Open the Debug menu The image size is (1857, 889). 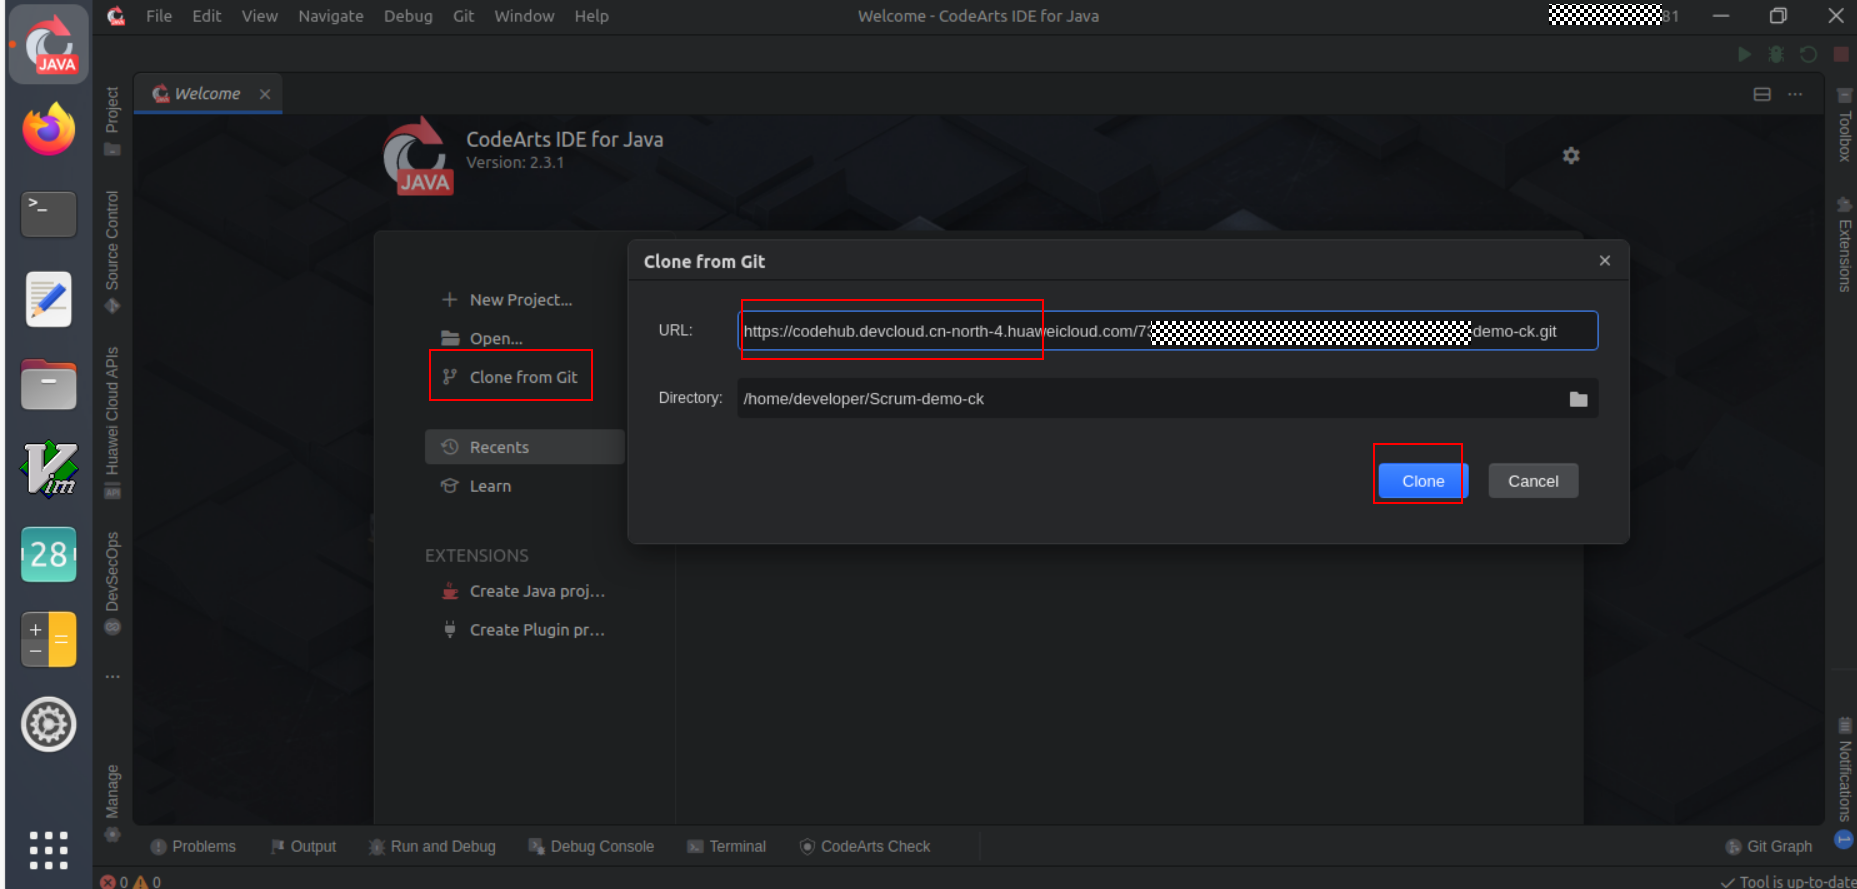coord(408,16)
